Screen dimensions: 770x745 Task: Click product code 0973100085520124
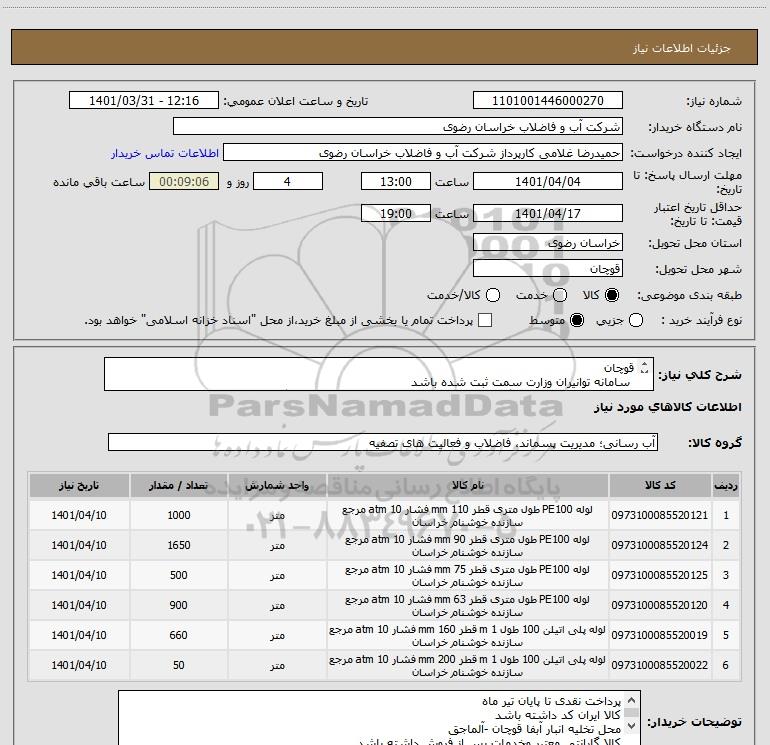pos(660,545)
